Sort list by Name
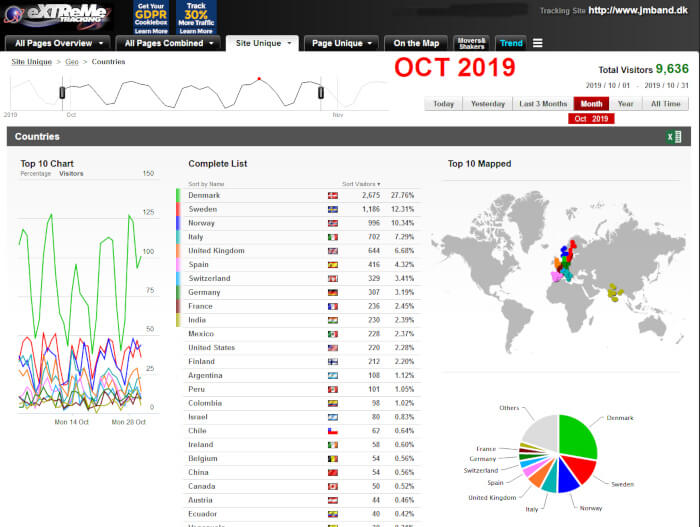This screenshot has width=700, height=527. click(x=206, y=184)
